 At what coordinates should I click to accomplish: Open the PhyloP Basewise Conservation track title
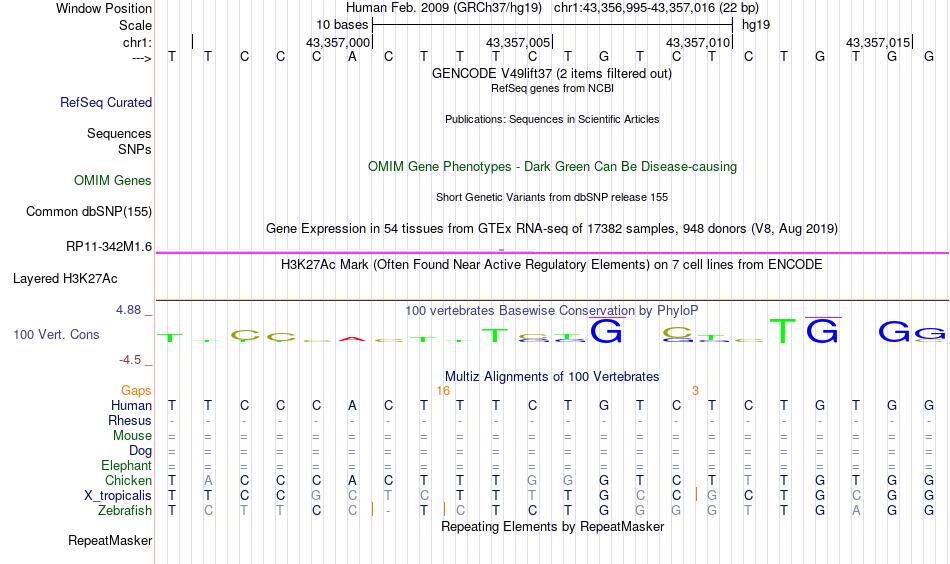pyautogui.click(x=552, y=311)
